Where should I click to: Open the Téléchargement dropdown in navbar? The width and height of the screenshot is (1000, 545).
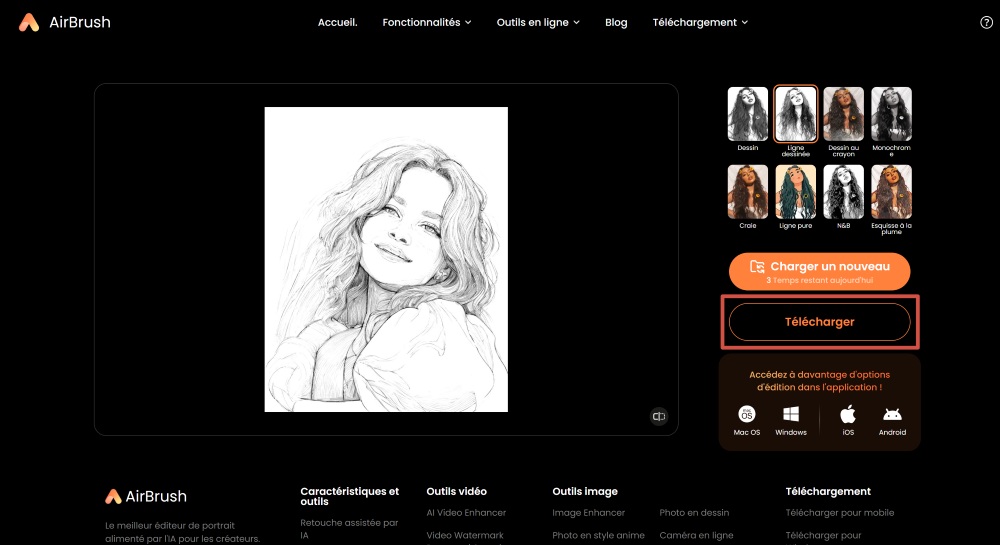click(700, 22)
